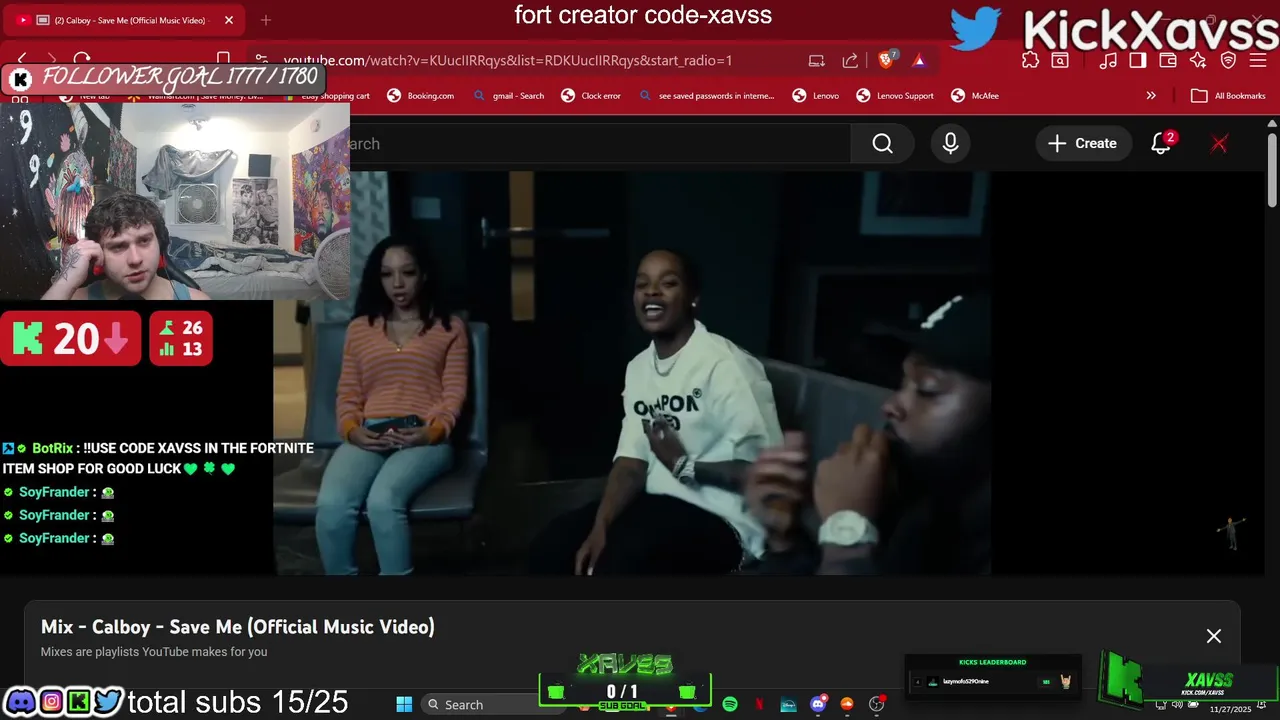This screenshot has height=720, width=1280.
Task: Open the Lenovo bookmark
Action: 816,96
